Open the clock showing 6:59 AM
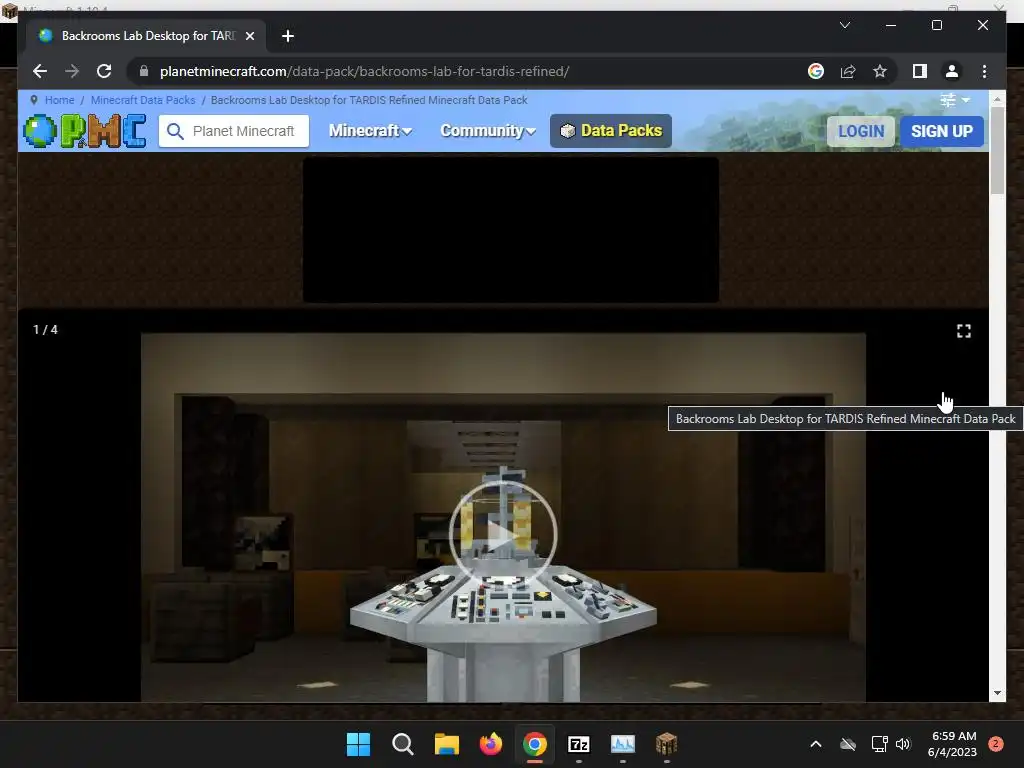 (x=953, y=744)
